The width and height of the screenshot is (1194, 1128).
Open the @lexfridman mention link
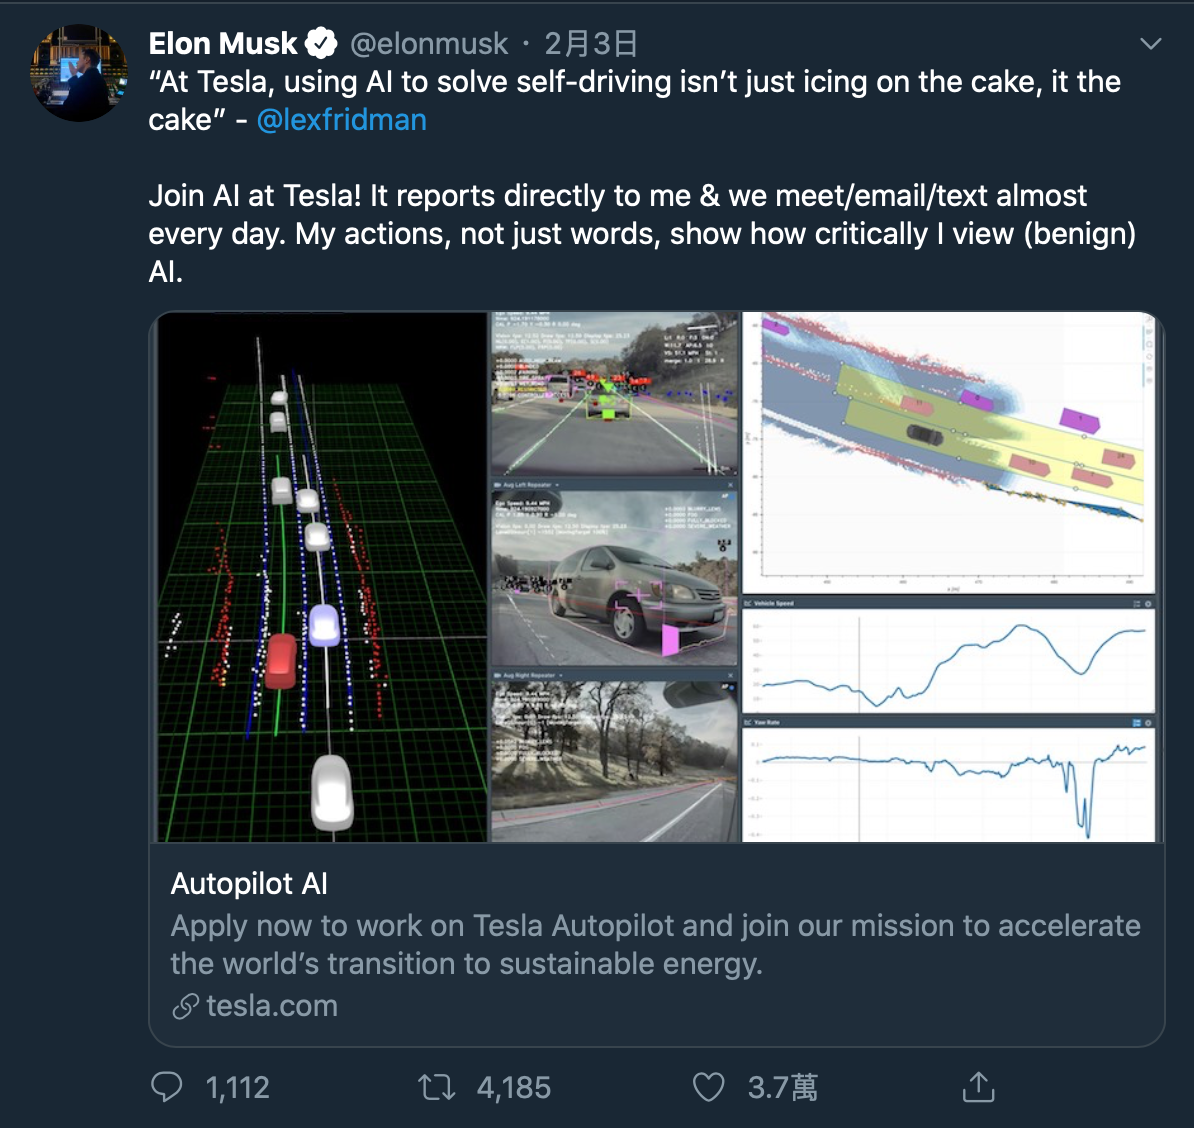(x=342, y=120)
